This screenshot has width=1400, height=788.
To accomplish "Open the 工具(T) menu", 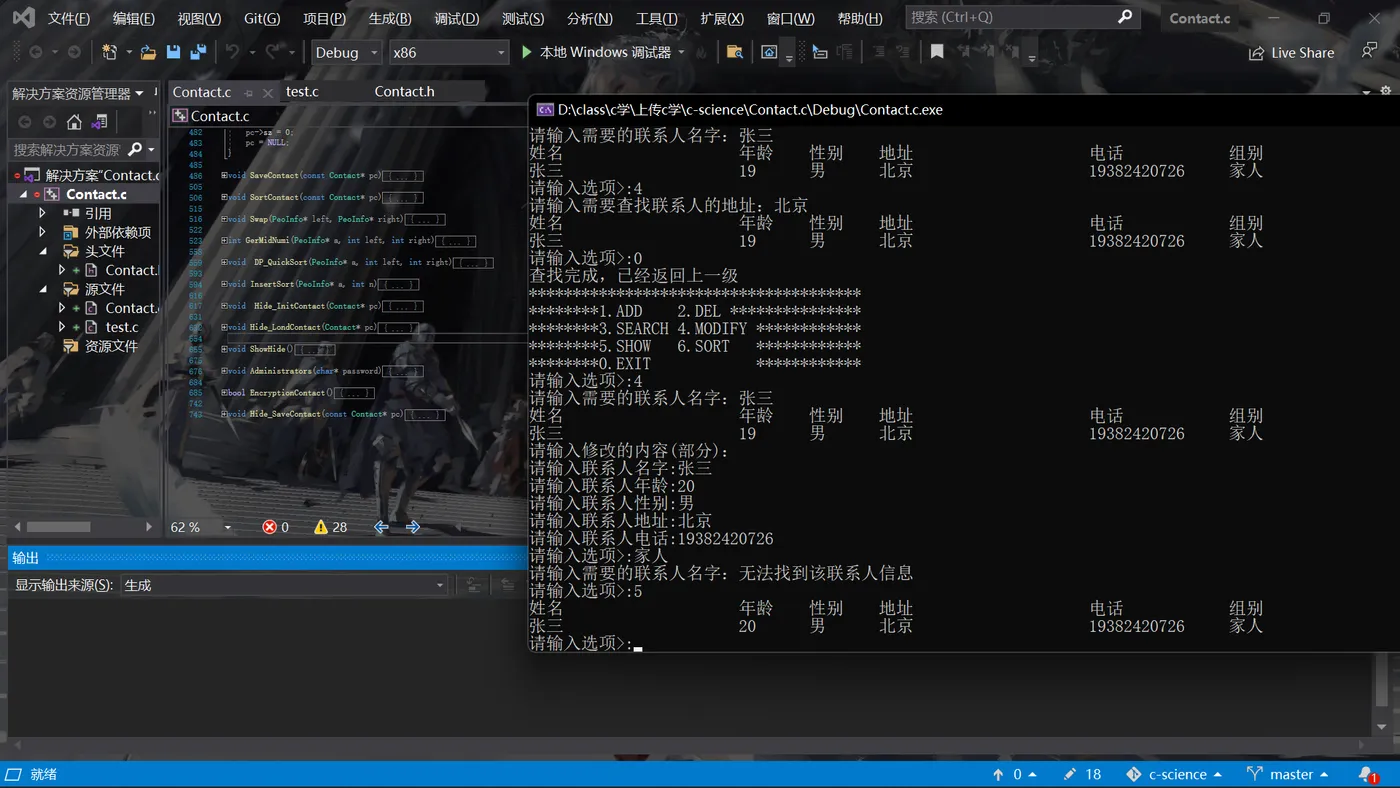I will pyautogui.click(x=656, y=18).
